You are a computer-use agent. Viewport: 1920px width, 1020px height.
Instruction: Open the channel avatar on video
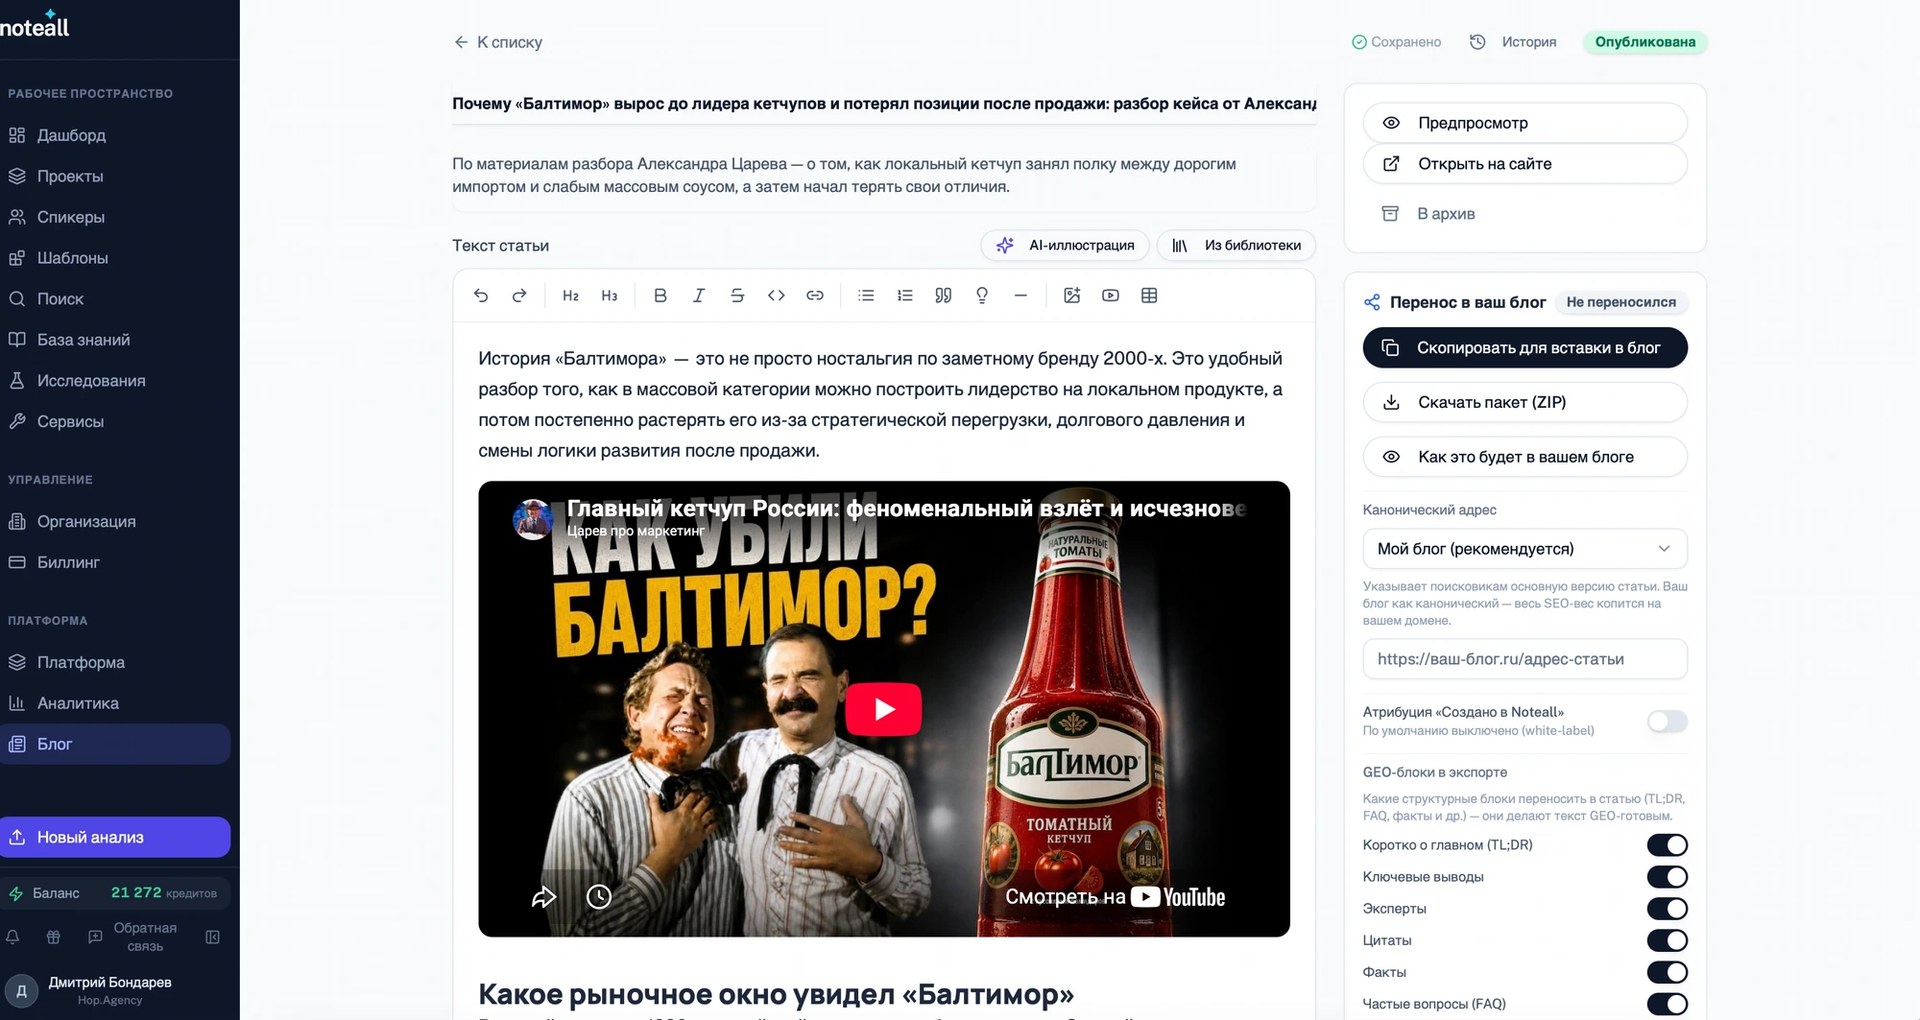tap(533, 520)
